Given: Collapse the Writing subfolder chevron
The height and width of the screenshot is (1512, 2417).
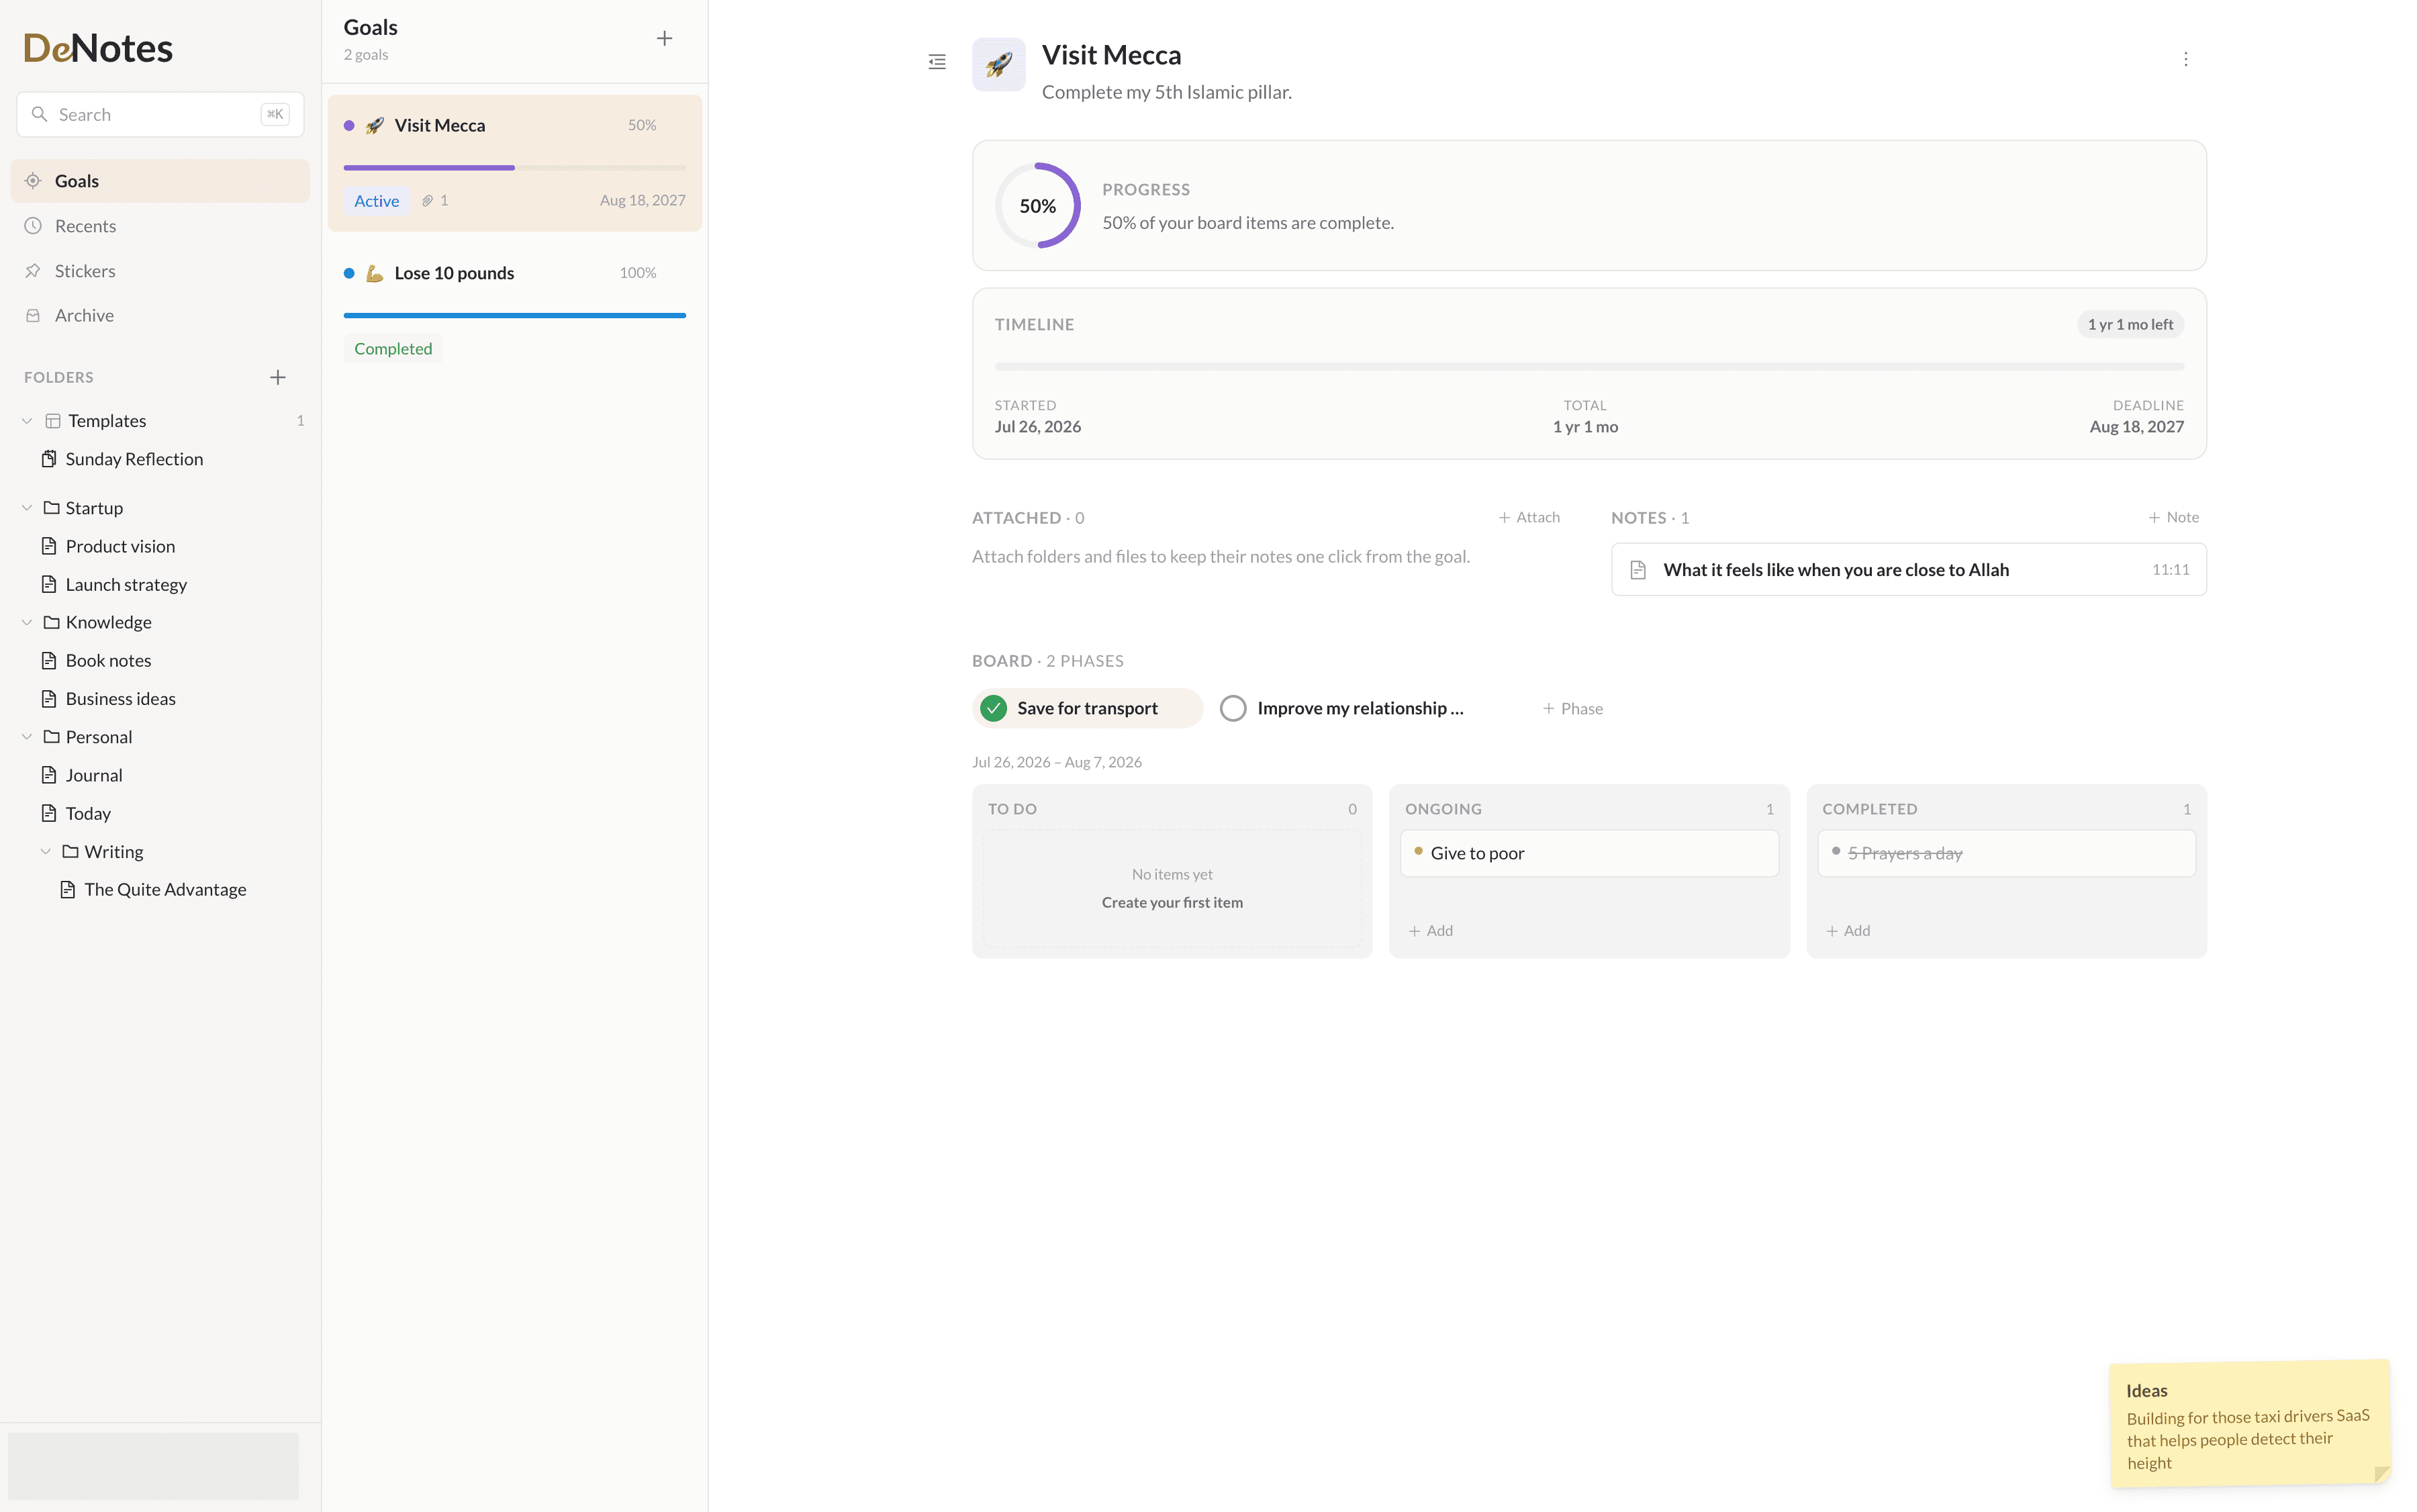Looking at the screenshot, I should pos(46,852).
